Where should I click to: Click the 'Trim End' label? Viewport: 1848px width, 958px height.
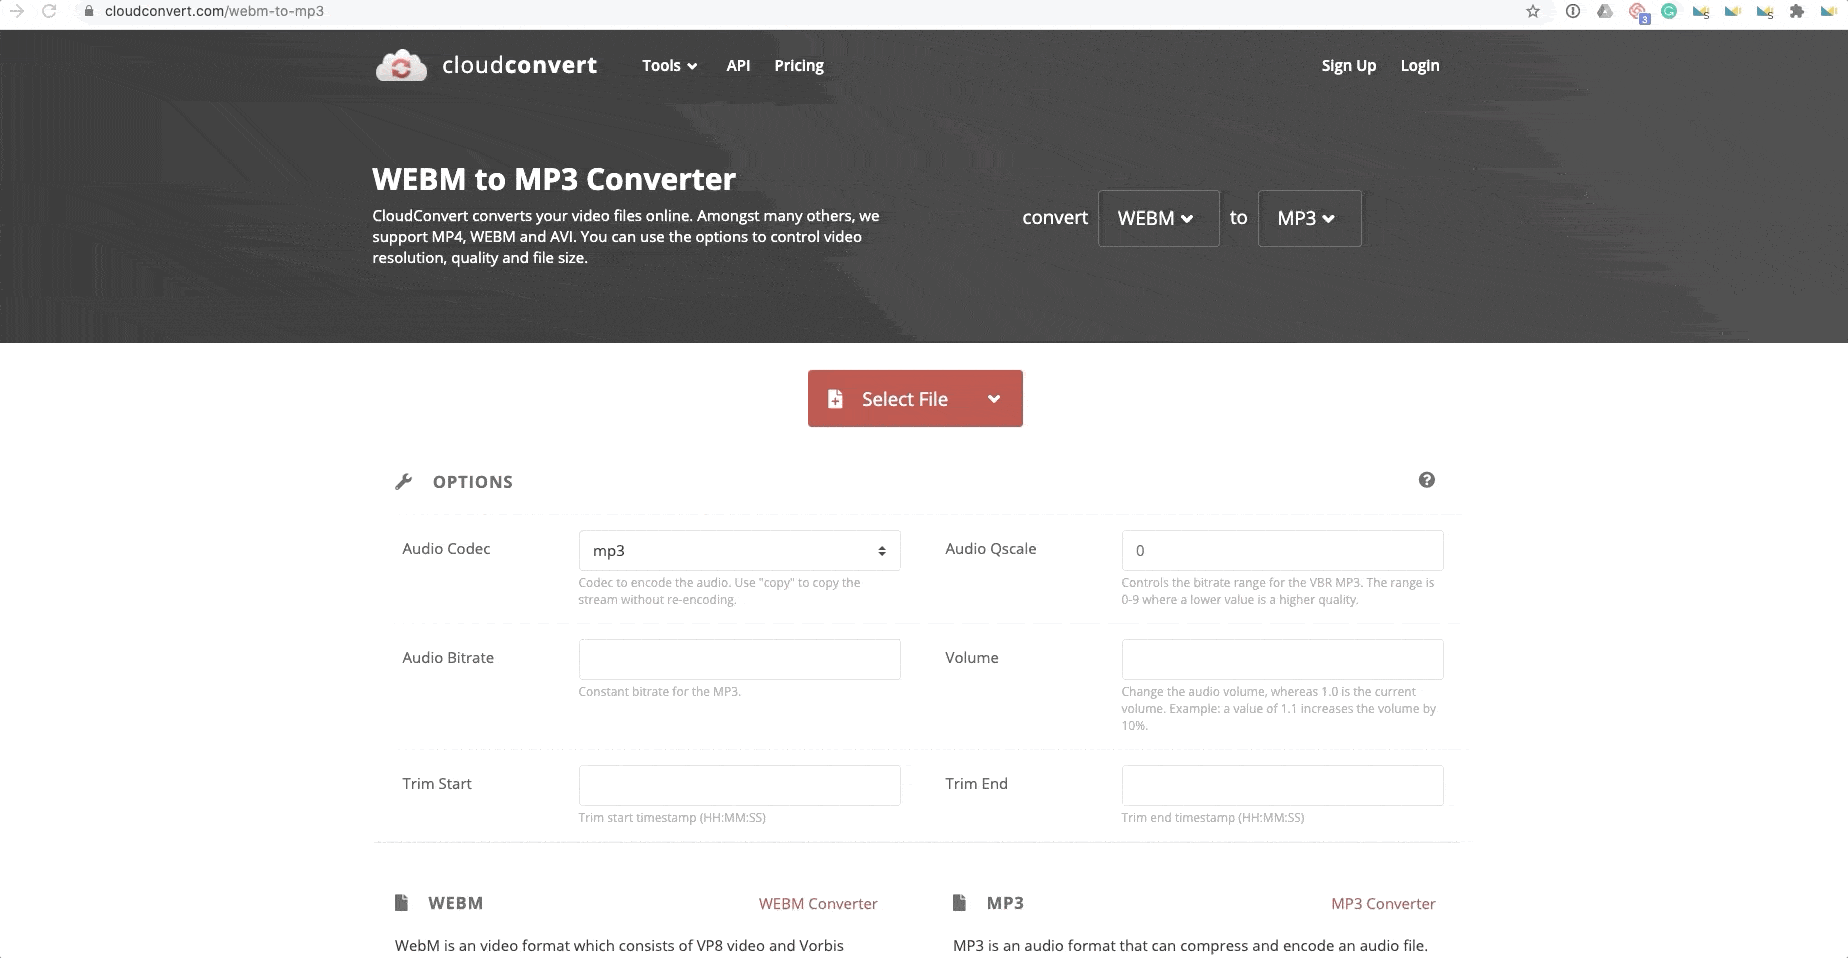coord(976,784)
